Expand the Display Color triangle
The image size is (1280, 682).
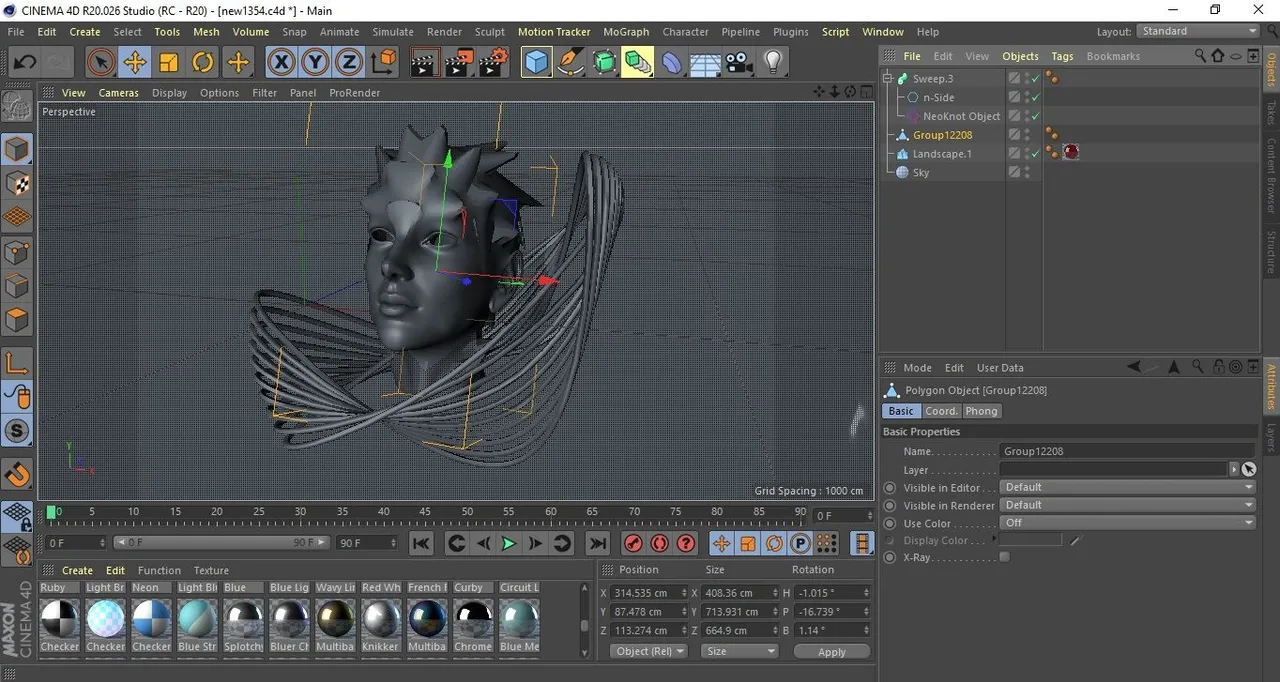click(x=994, y=540)
